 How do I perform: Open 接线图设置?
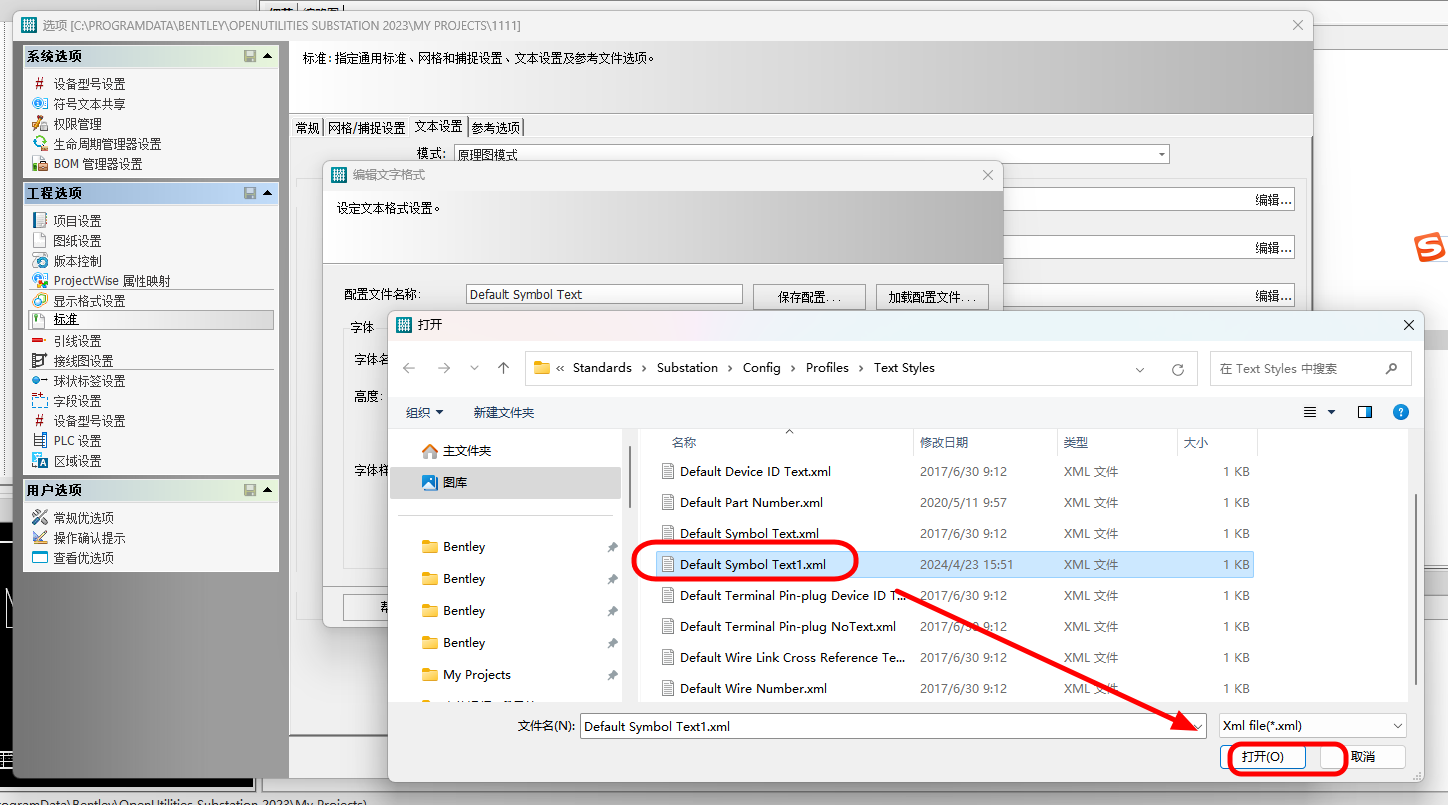click(x=83, y=361)
